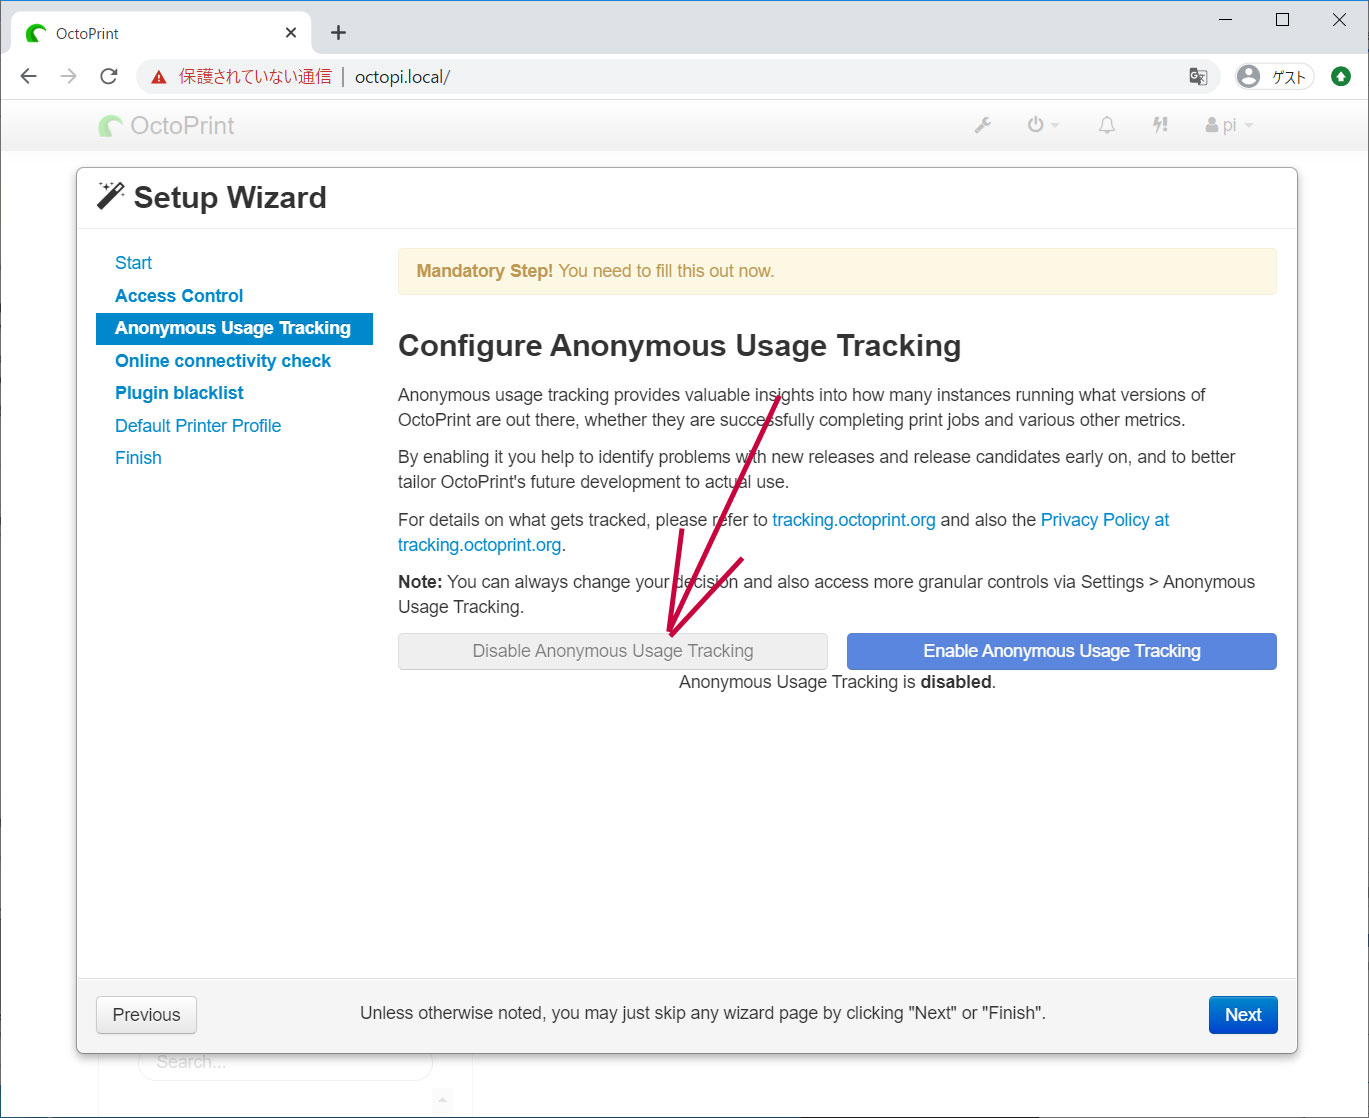Click 'Configure Anonymous Usage Tracking' heading
1369x1118 pixels.
coord(679,346)
